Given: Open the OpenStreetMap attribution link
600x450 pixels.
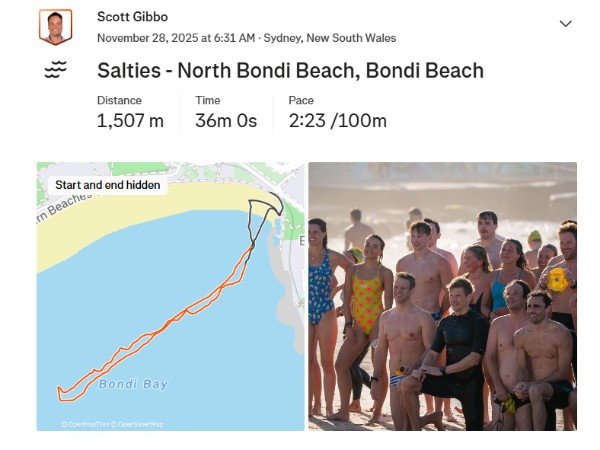Looking at the screenshot, I should [138, 424].
